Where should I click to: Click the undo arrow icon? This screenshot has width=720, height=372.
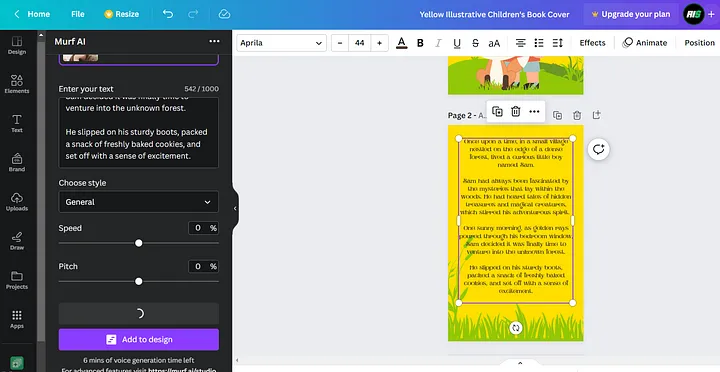tap(168, 14)
